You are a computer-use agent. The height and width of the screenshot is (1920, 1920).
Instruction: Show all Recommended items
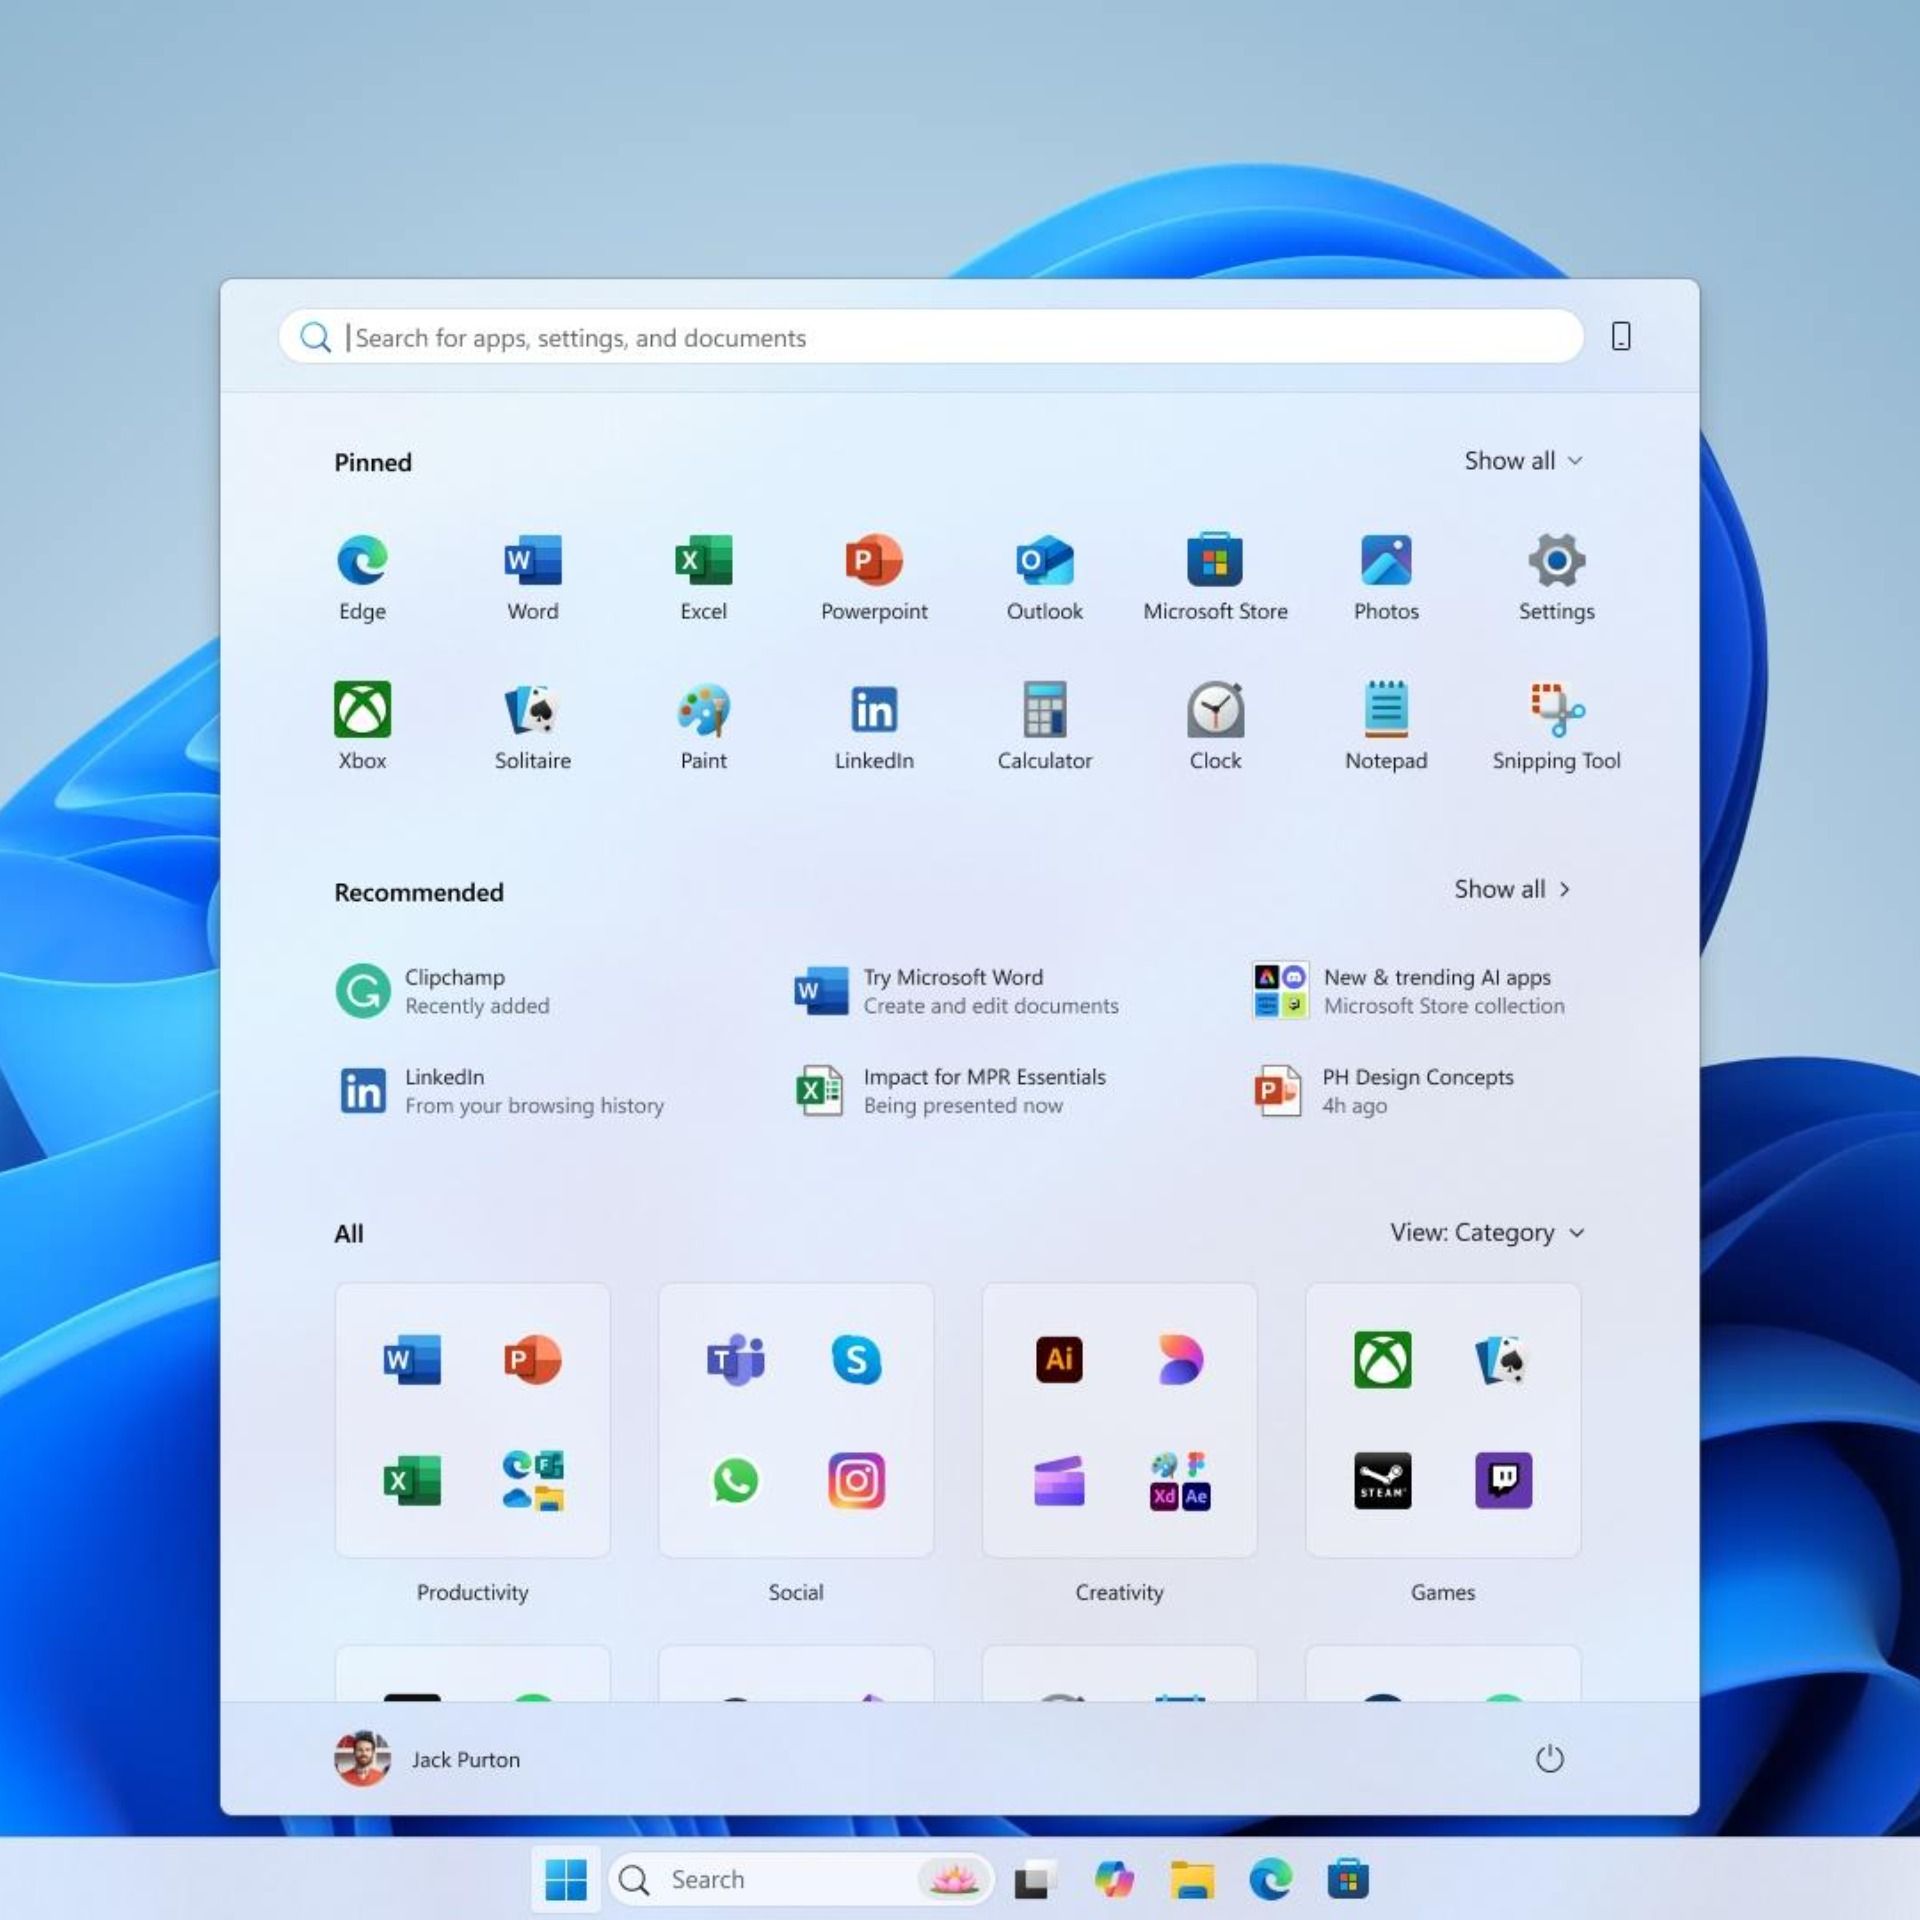coord(1511,890)
